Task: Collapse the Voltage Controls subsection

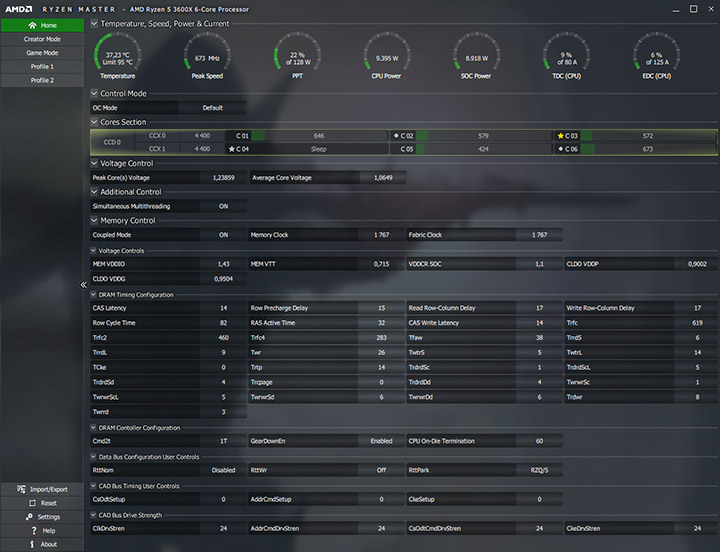Action: 93,251
